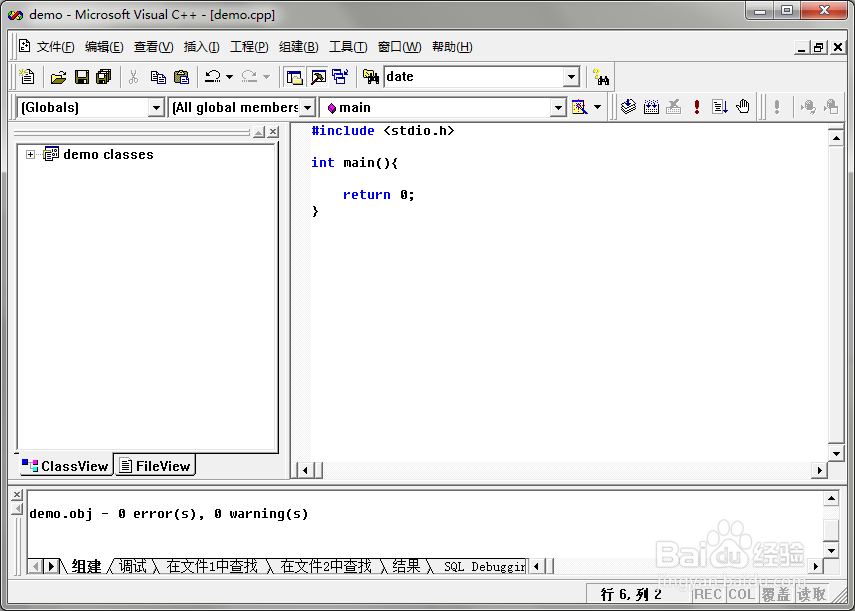This screenshot has height=611, width=855.
Task: Close the workspace panel with its X
Action: coord(273,131)
